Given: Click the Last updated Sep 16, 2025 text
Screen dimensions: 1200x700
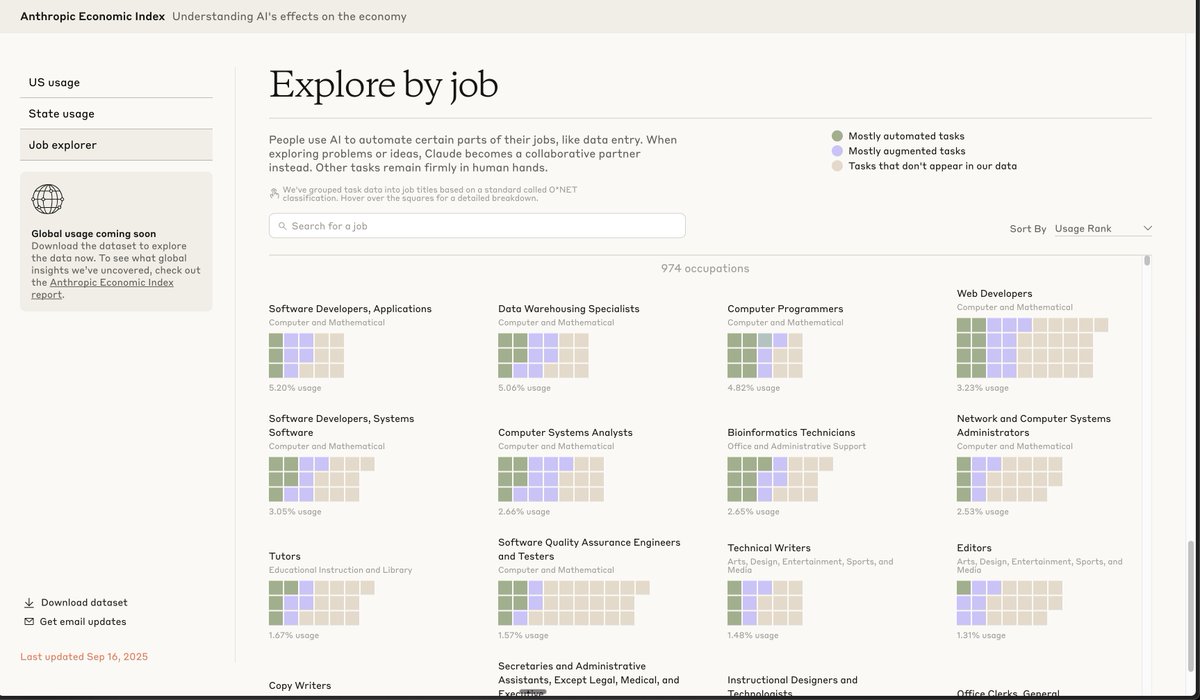Looking at the screenshot, I should coord(84,657).
